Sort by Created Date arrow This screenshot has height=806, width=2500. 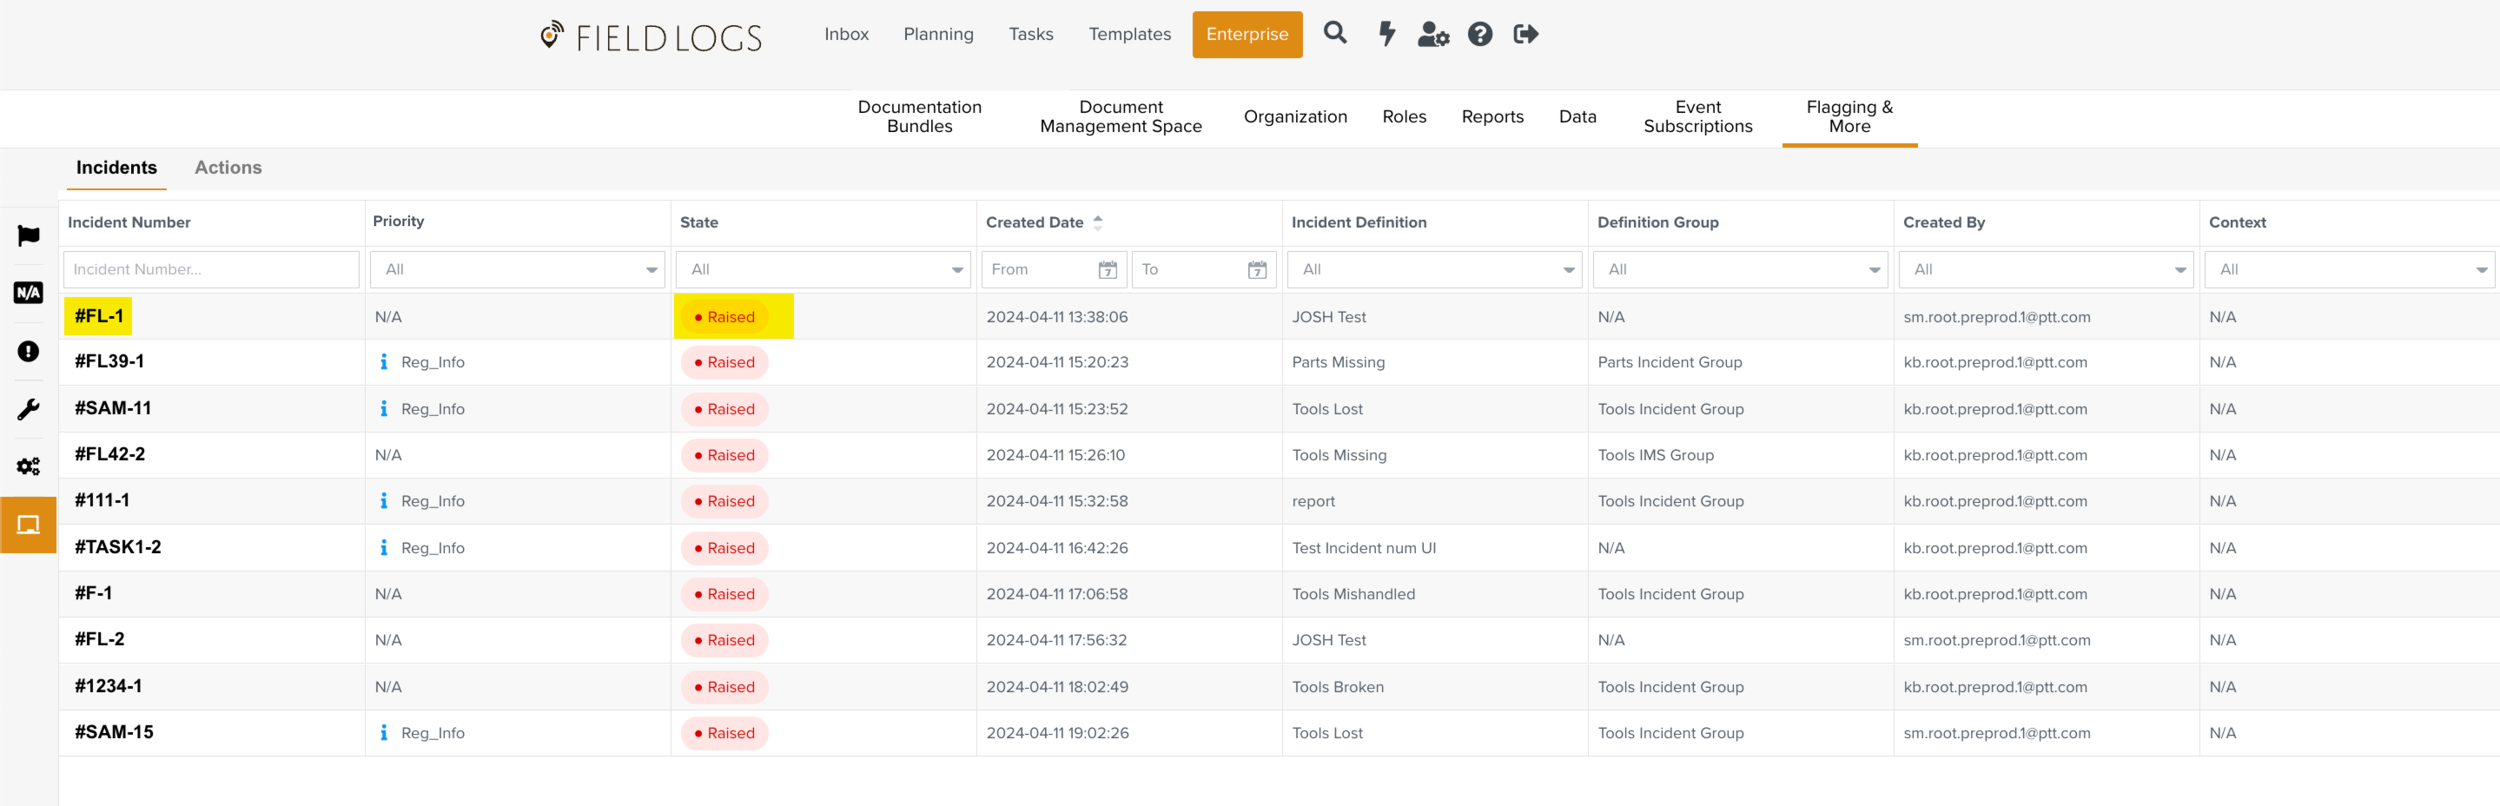click(1098, 223)
